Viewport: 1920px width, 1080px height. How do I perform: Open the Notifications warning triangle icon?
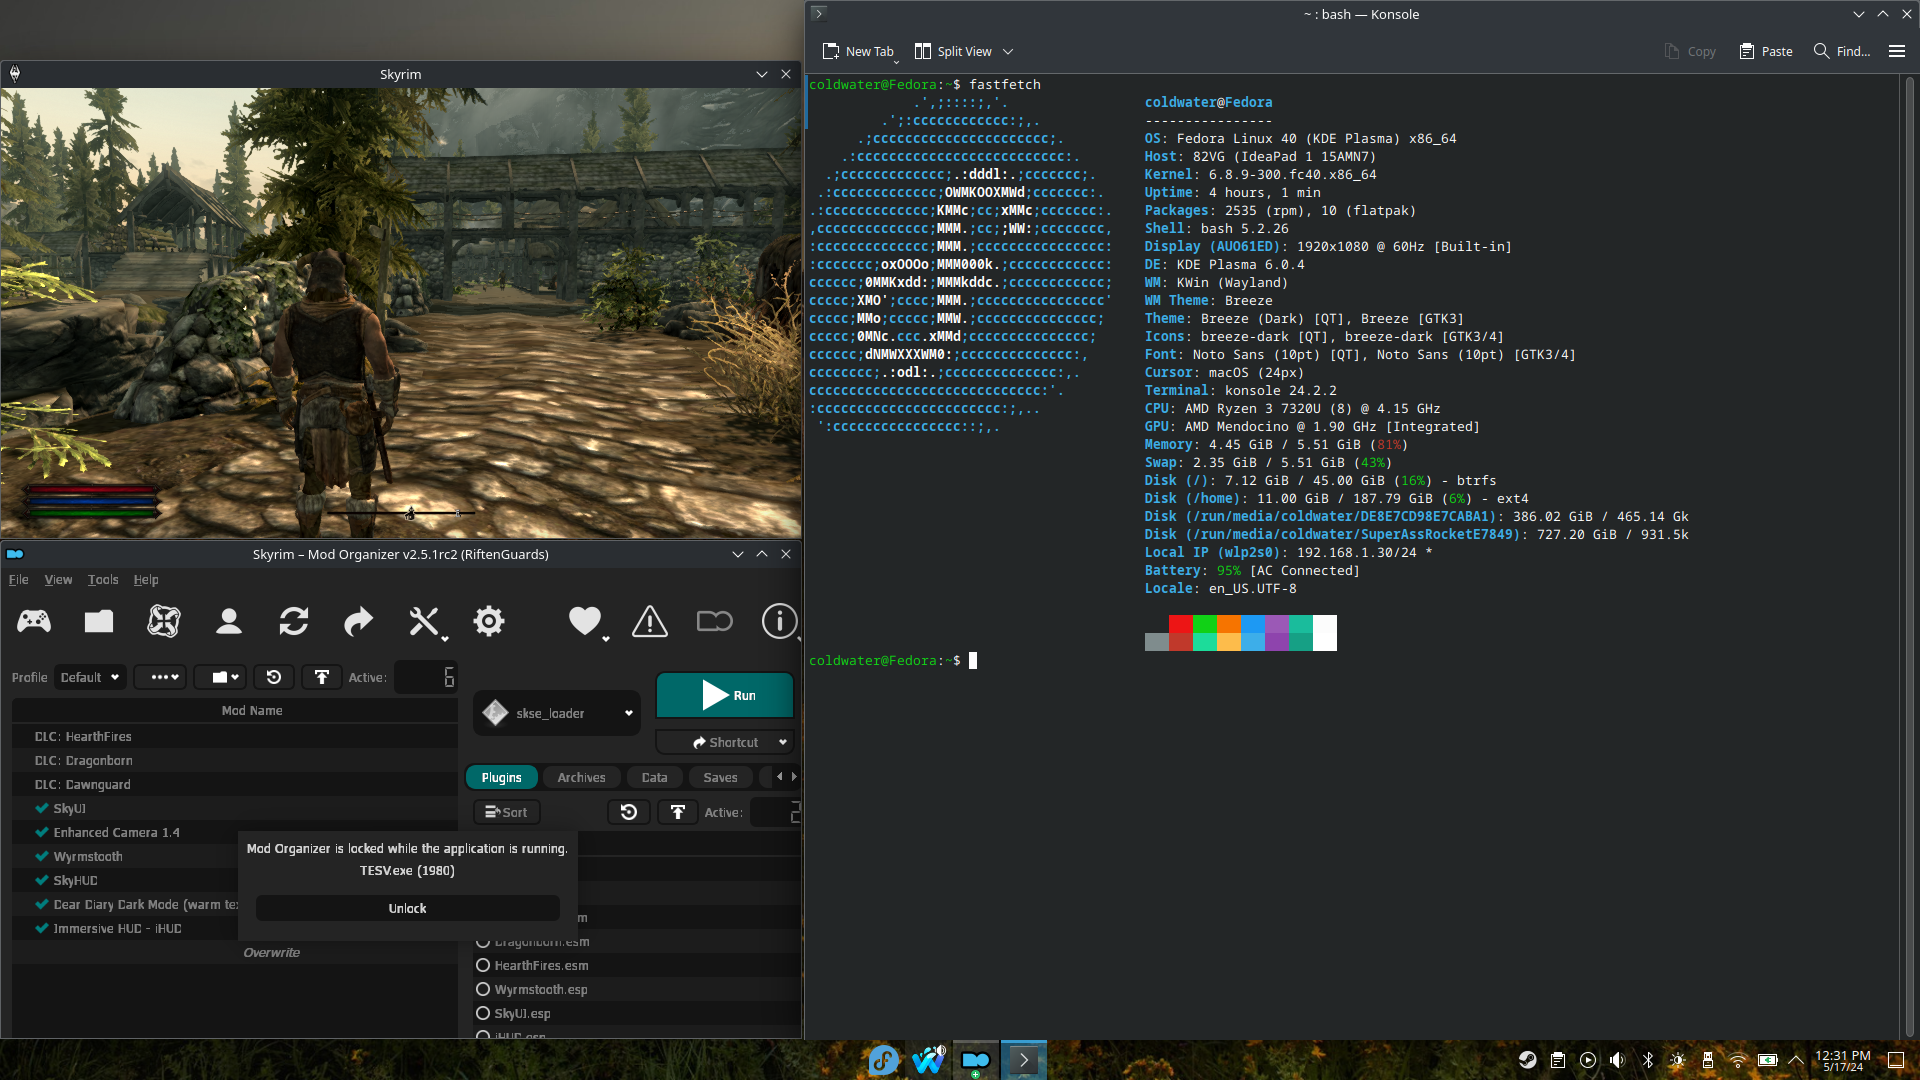[x=650, y=622]
